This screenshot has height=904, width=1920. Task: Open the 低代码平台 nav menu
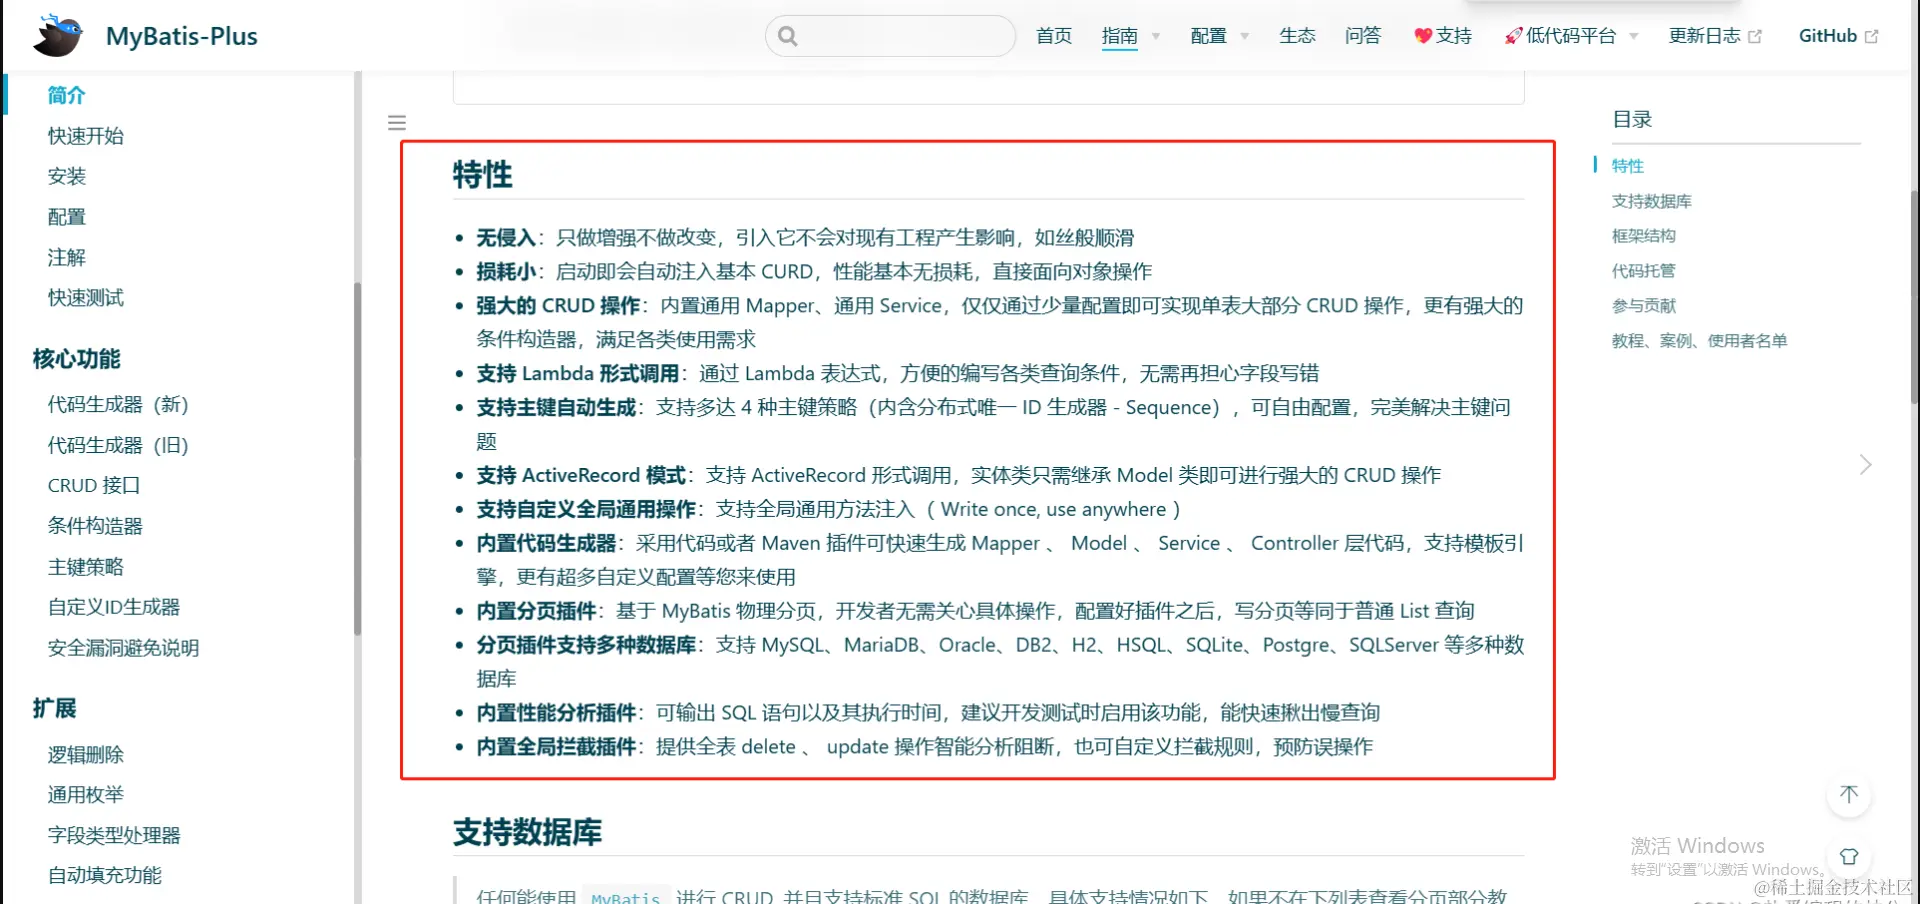coord(1571,36)
